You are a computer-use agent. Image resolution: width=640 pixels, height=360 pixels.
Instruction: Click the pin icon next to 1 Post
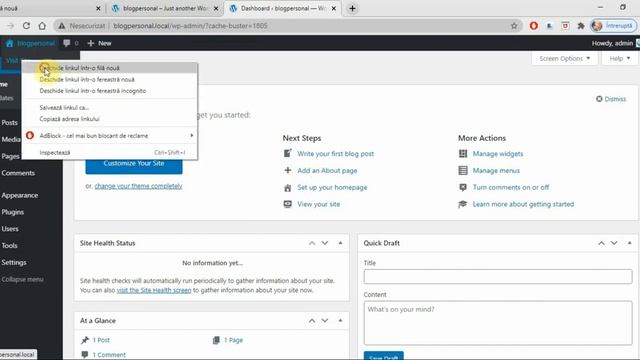(x=85, y=340)
